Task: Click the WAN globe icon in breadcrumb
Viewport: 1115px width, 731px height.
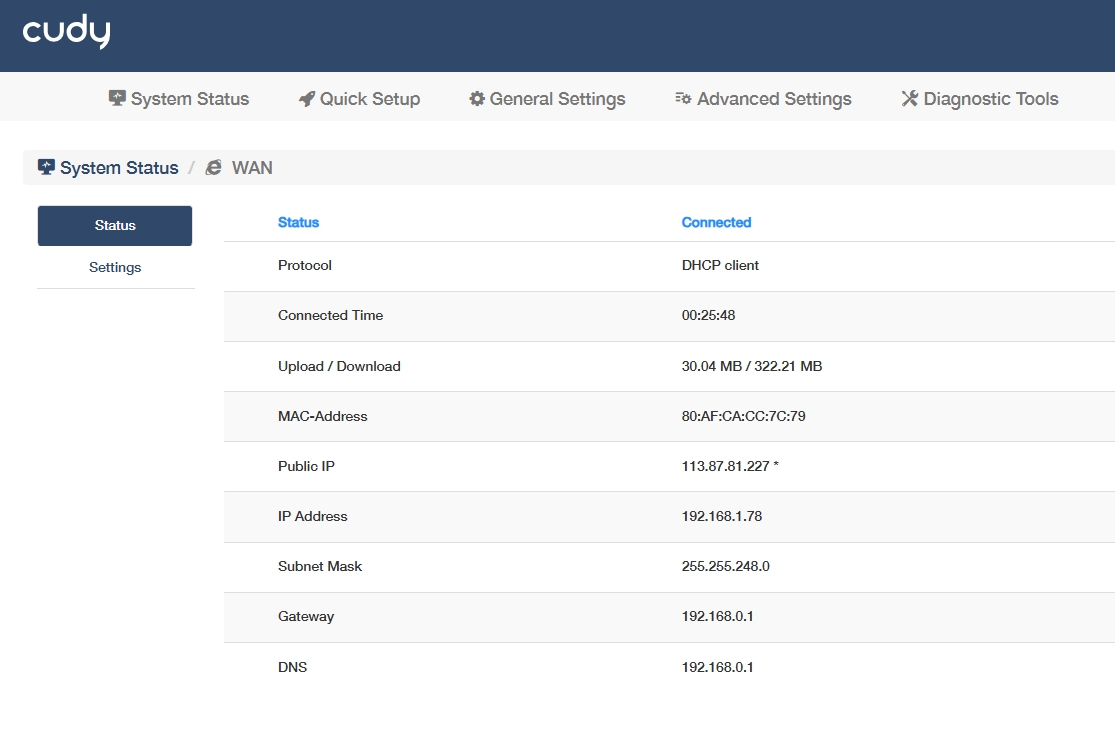Action: click(213, 168)
